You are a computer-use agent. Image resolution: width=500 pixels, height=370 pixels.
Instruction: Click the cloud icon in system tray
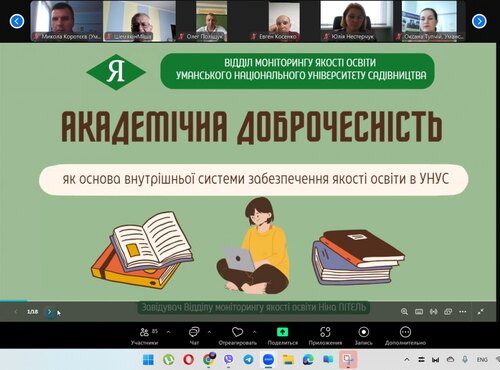pyautogui.click(x=450, y=360)
